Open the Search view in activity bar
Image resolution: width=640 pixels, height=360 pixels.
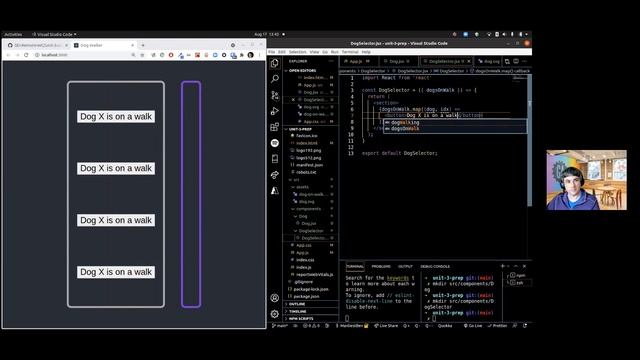pyautogui.click(x=275, y=79)
